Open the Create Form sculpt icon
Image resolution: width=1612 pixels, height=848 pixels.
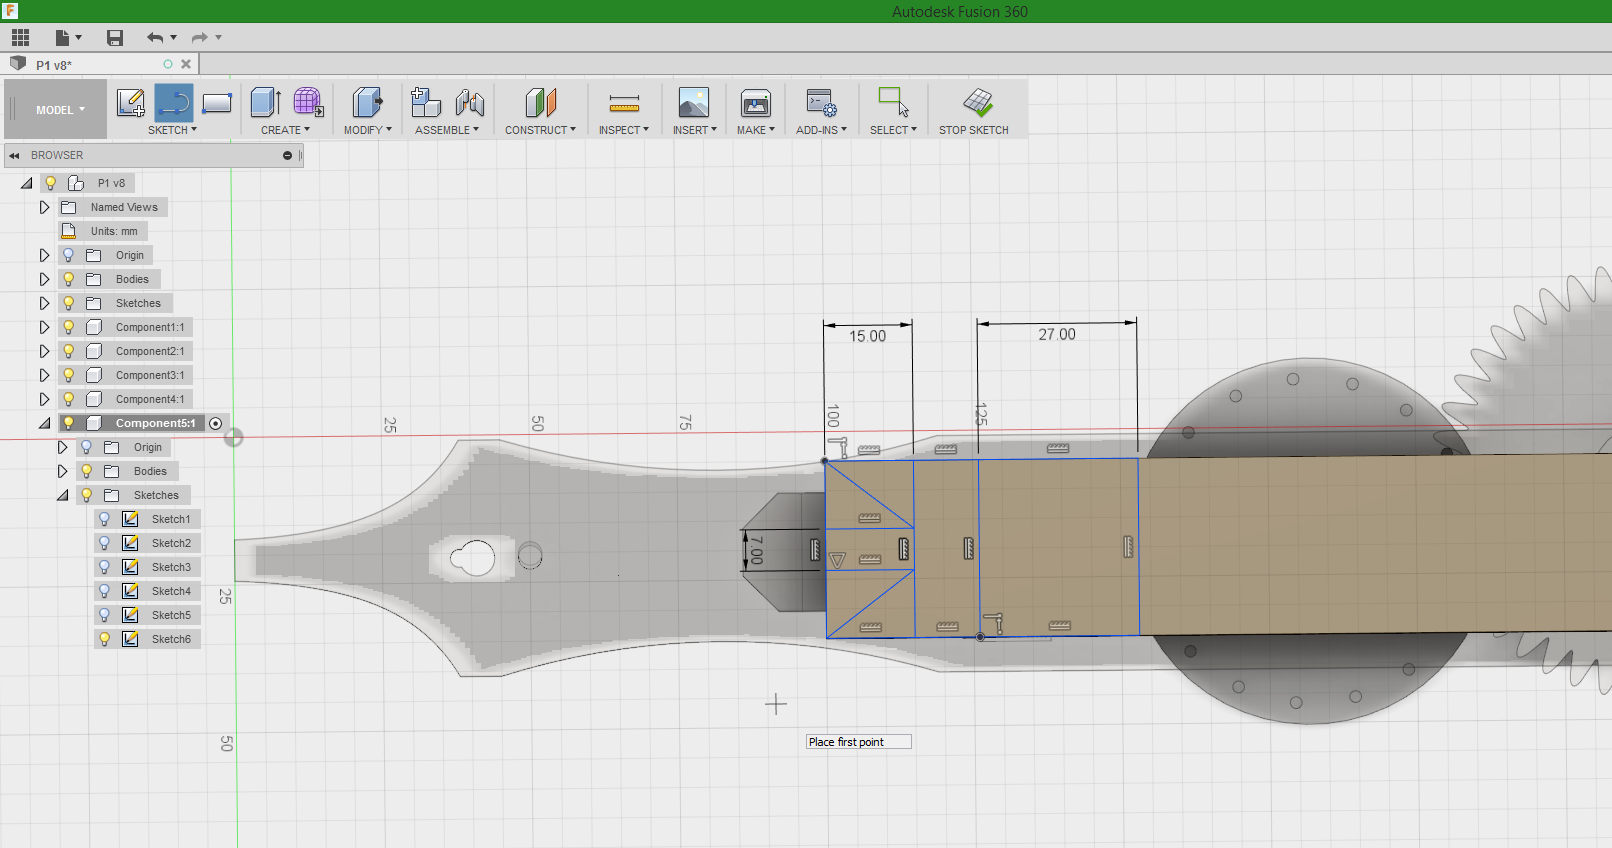pyautogui.click(x=308, y=102)
